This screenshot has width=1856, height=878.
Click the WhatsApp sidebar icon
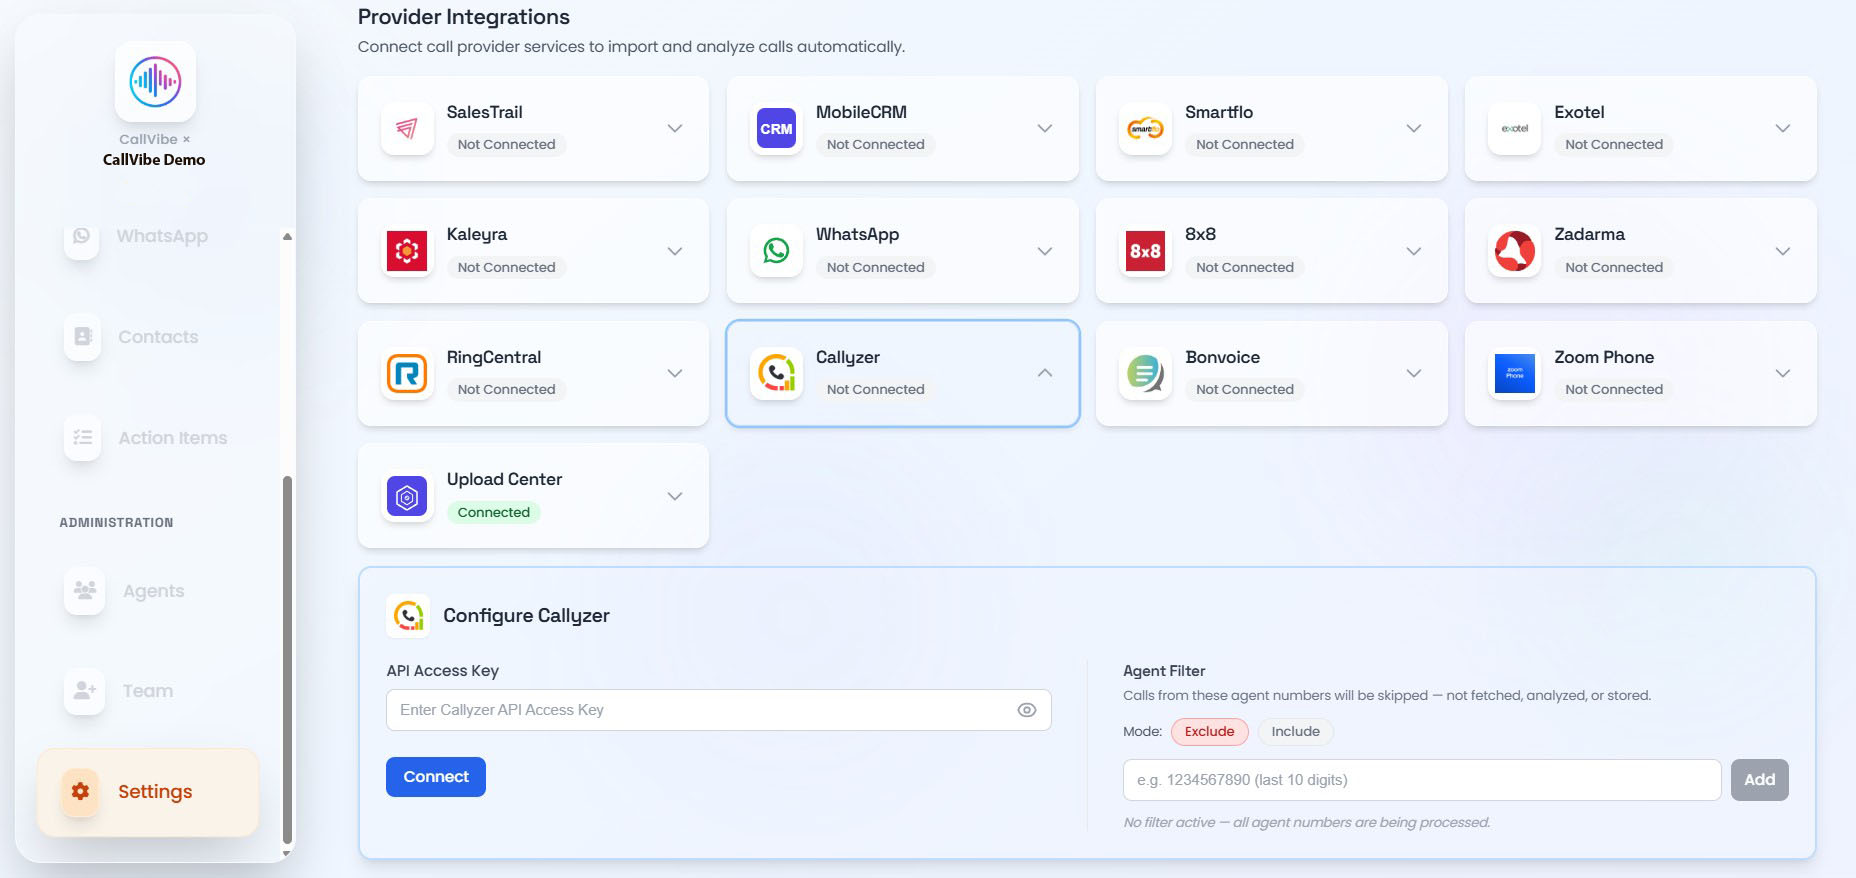(82, 236)
